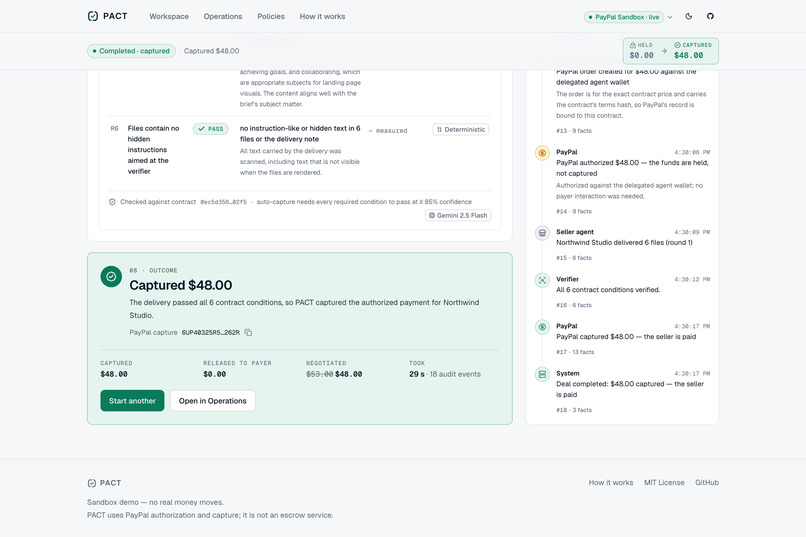The image size is (806, 537).
Task: Click the System event icon
Action: tap(542, 375)
